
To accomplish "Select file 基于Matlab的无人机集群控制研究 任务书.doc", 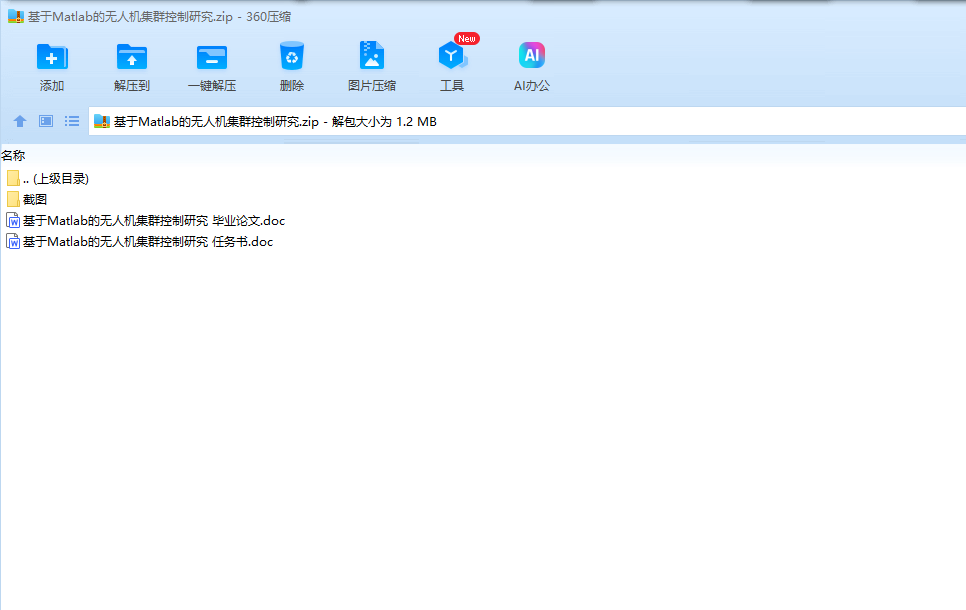I will (x=148, y=242).
